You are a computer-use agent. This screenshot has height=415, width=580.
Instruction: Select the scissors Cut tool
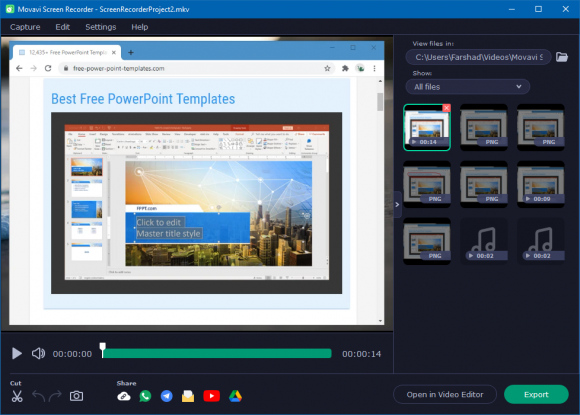(x=17, y=396)
